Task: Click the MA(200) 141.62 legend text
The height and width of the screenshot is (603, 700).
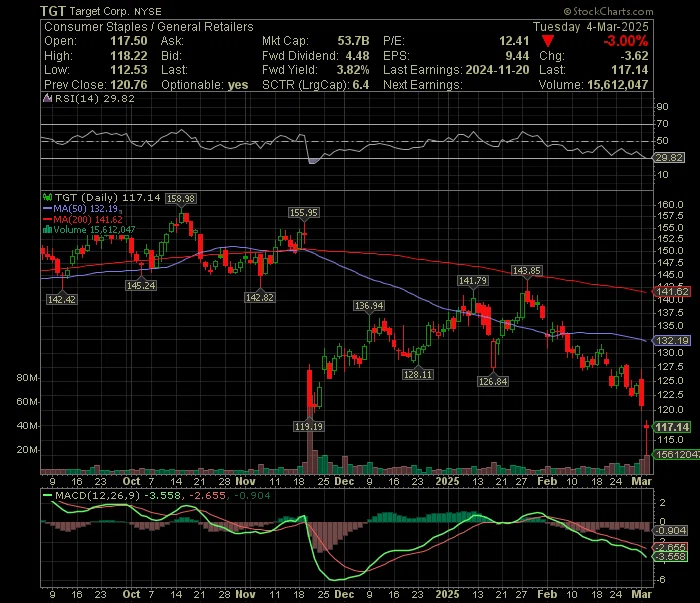Action: [88, 220]
